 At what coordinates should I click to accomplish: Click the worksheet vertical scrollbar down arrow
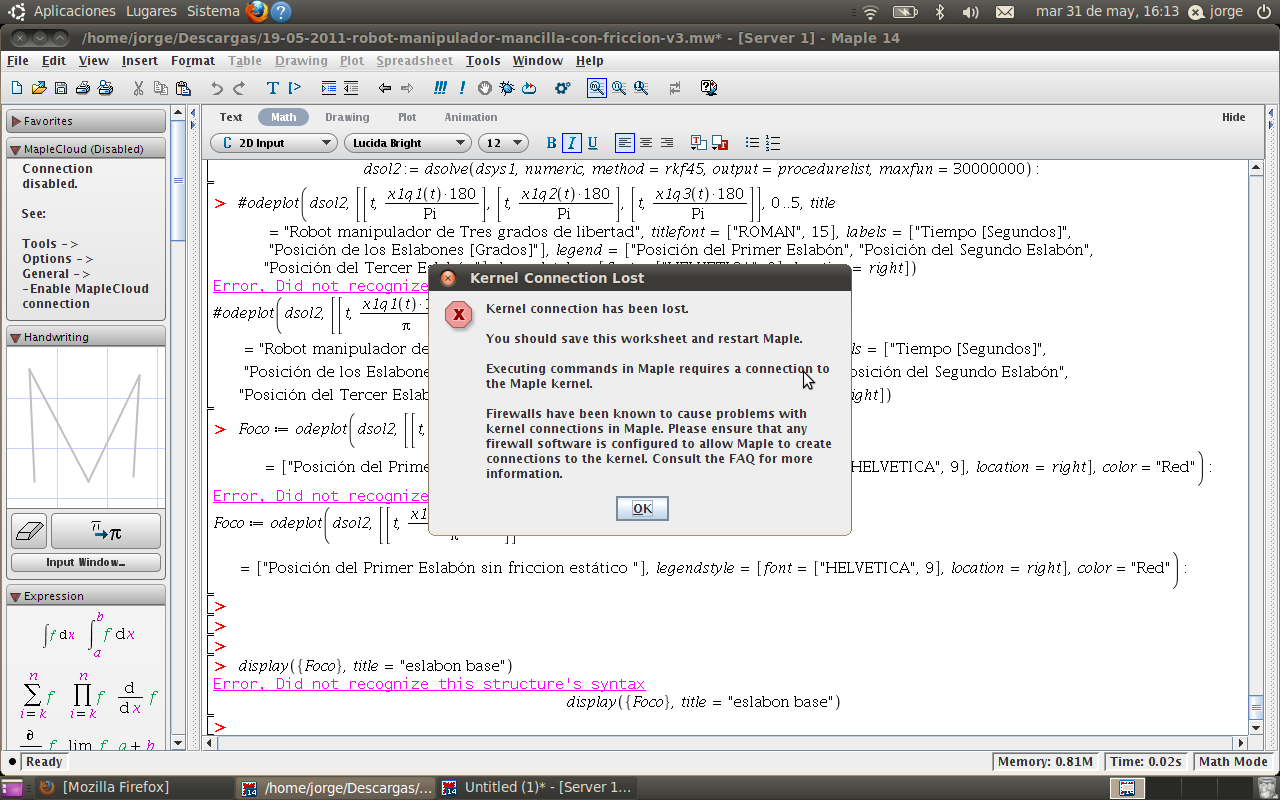coord(1255,726)
